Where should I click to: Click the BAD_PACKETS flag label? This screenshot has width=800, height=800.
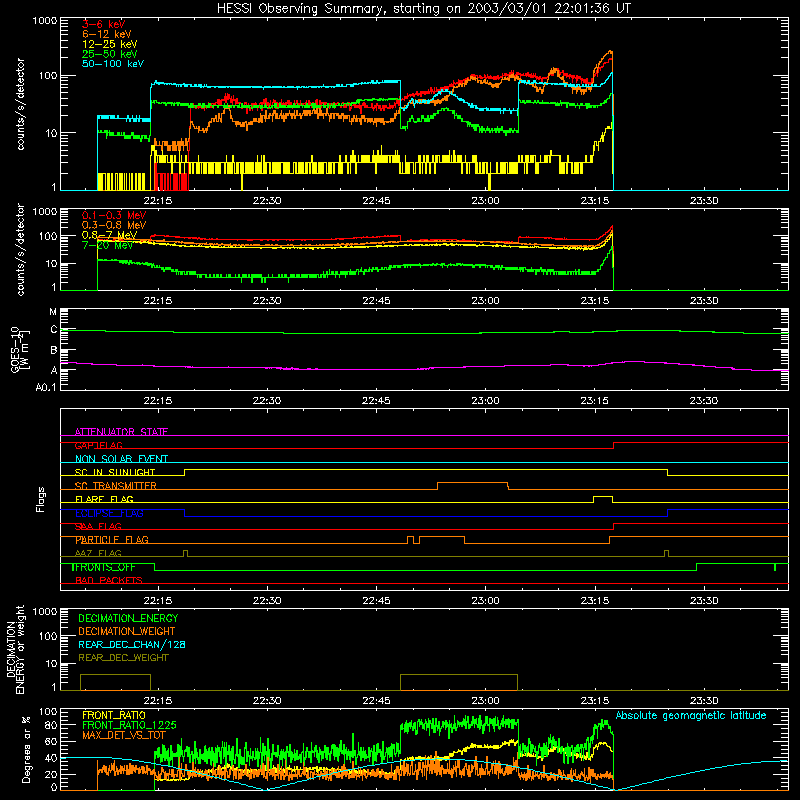109,580
